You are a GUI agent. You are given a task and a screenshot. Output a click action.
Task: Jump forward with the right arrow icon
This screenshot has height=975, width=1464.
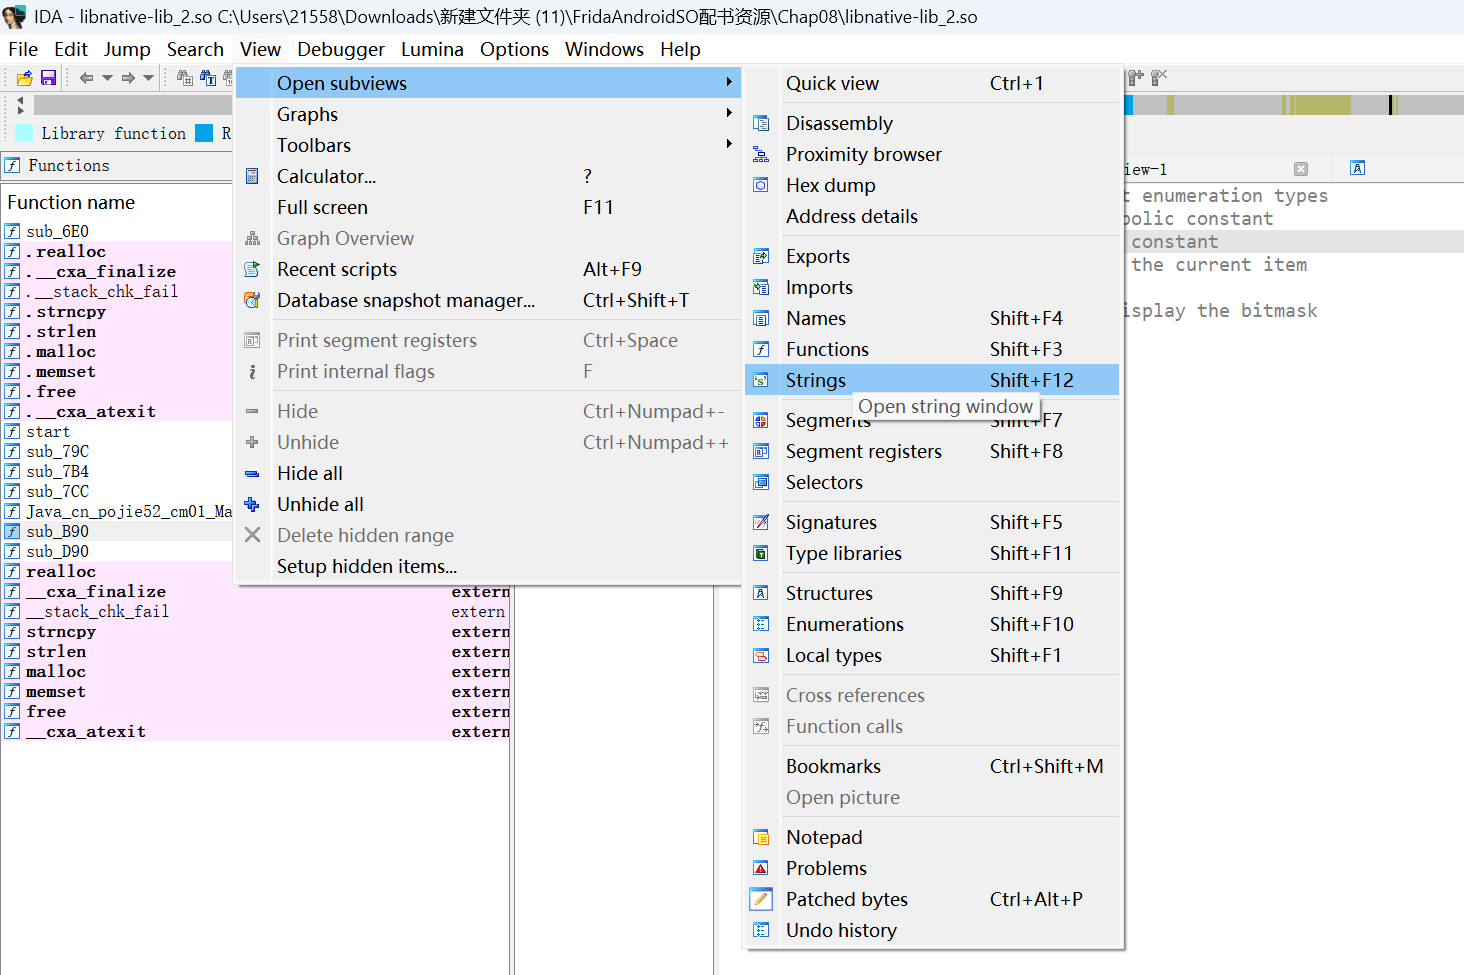pos(128,78)
